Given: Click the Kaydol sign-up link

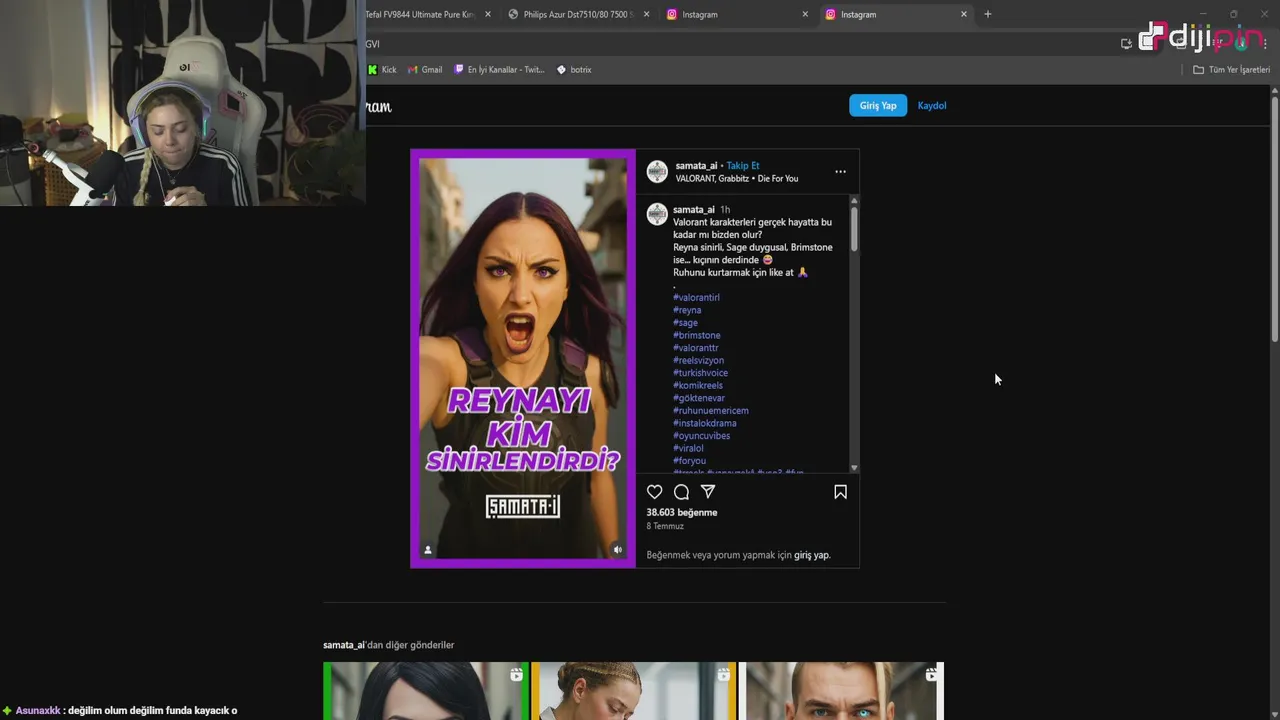Looking at the screenshot, I should tap(932, 105).
